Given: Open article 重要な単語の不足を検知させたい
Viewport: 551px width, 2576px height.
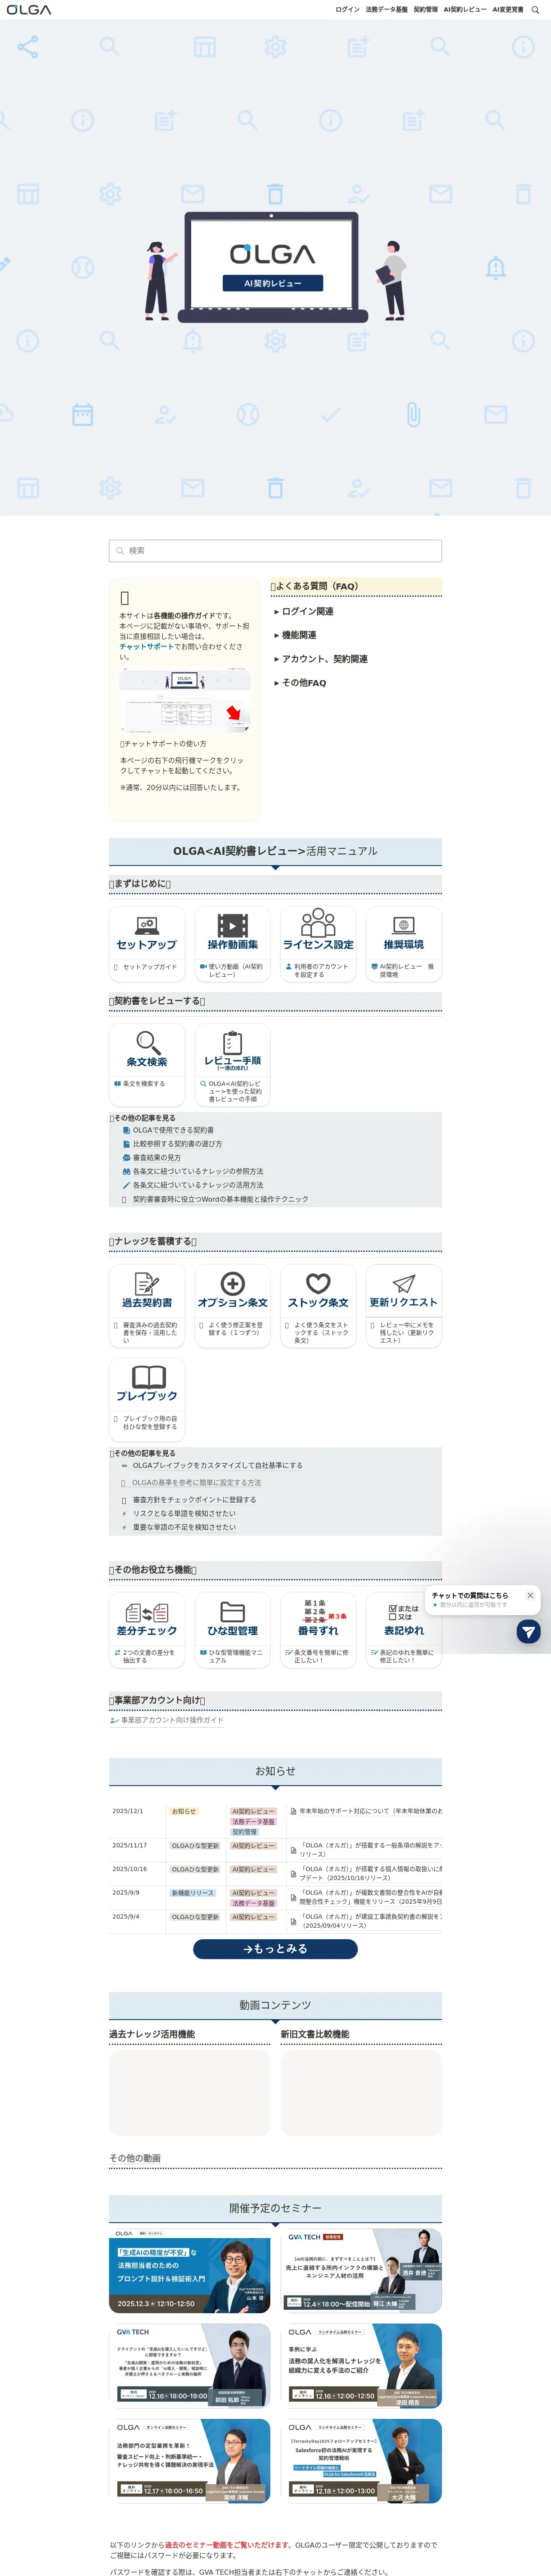Looking at the screenshot, I should (x=184, y=1527).
